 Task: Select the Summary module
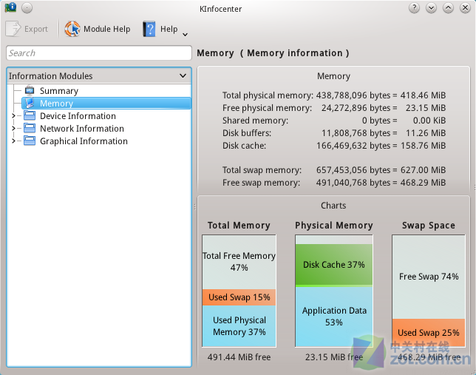pos(59,91)
